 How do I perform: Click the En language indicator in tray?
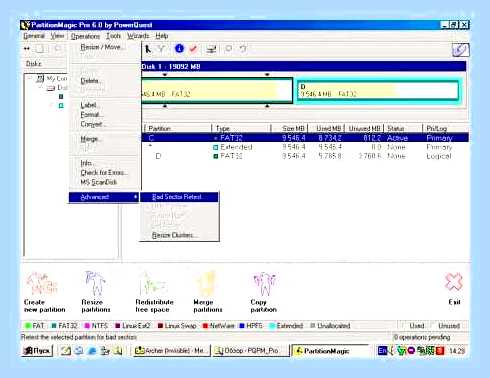[x=382, y=350]
